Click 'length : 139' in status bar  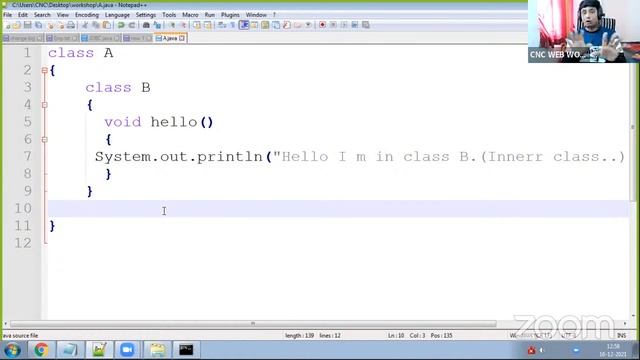[299, 336]
